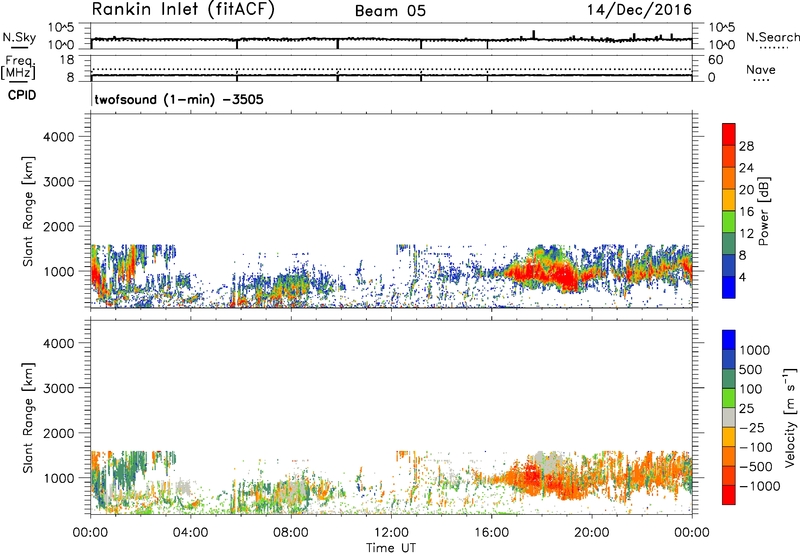Image resolution: width=800 pixels, height=554 pixels.
Task: Click the date '14/Dec/2016'
Action: coord(639,10)
